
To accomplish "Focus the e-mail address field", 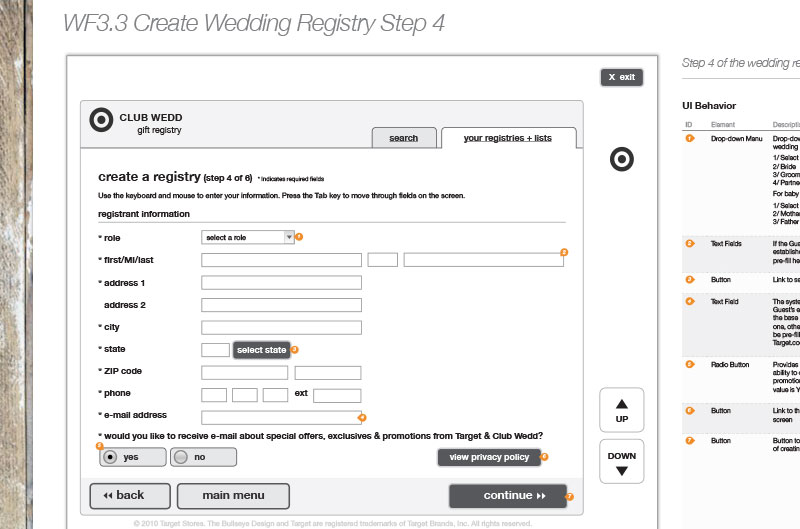I will 281,417.
